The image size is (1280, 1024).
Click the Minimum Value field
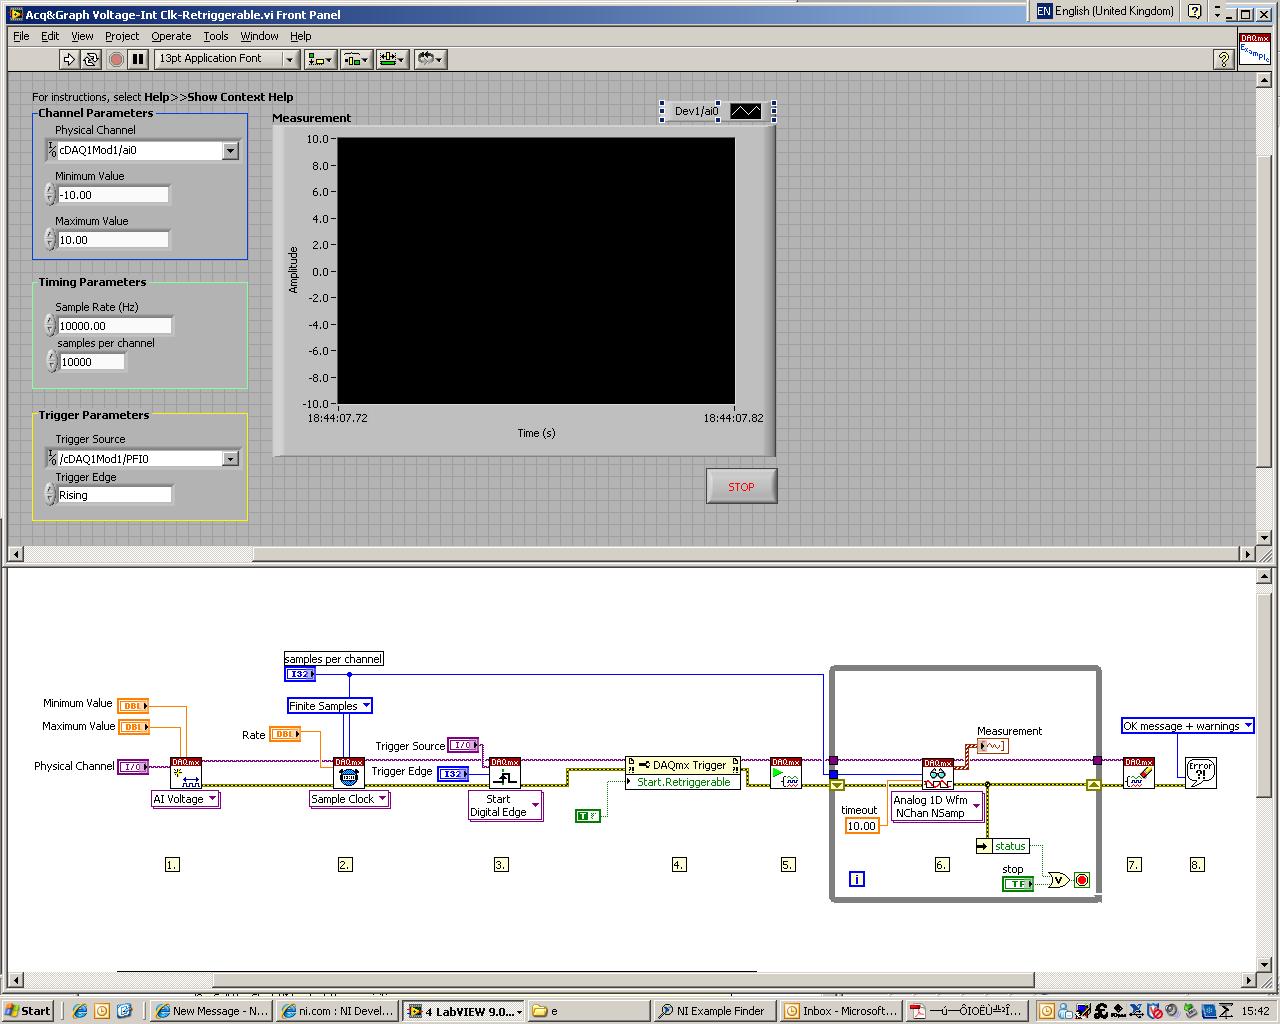112,195
